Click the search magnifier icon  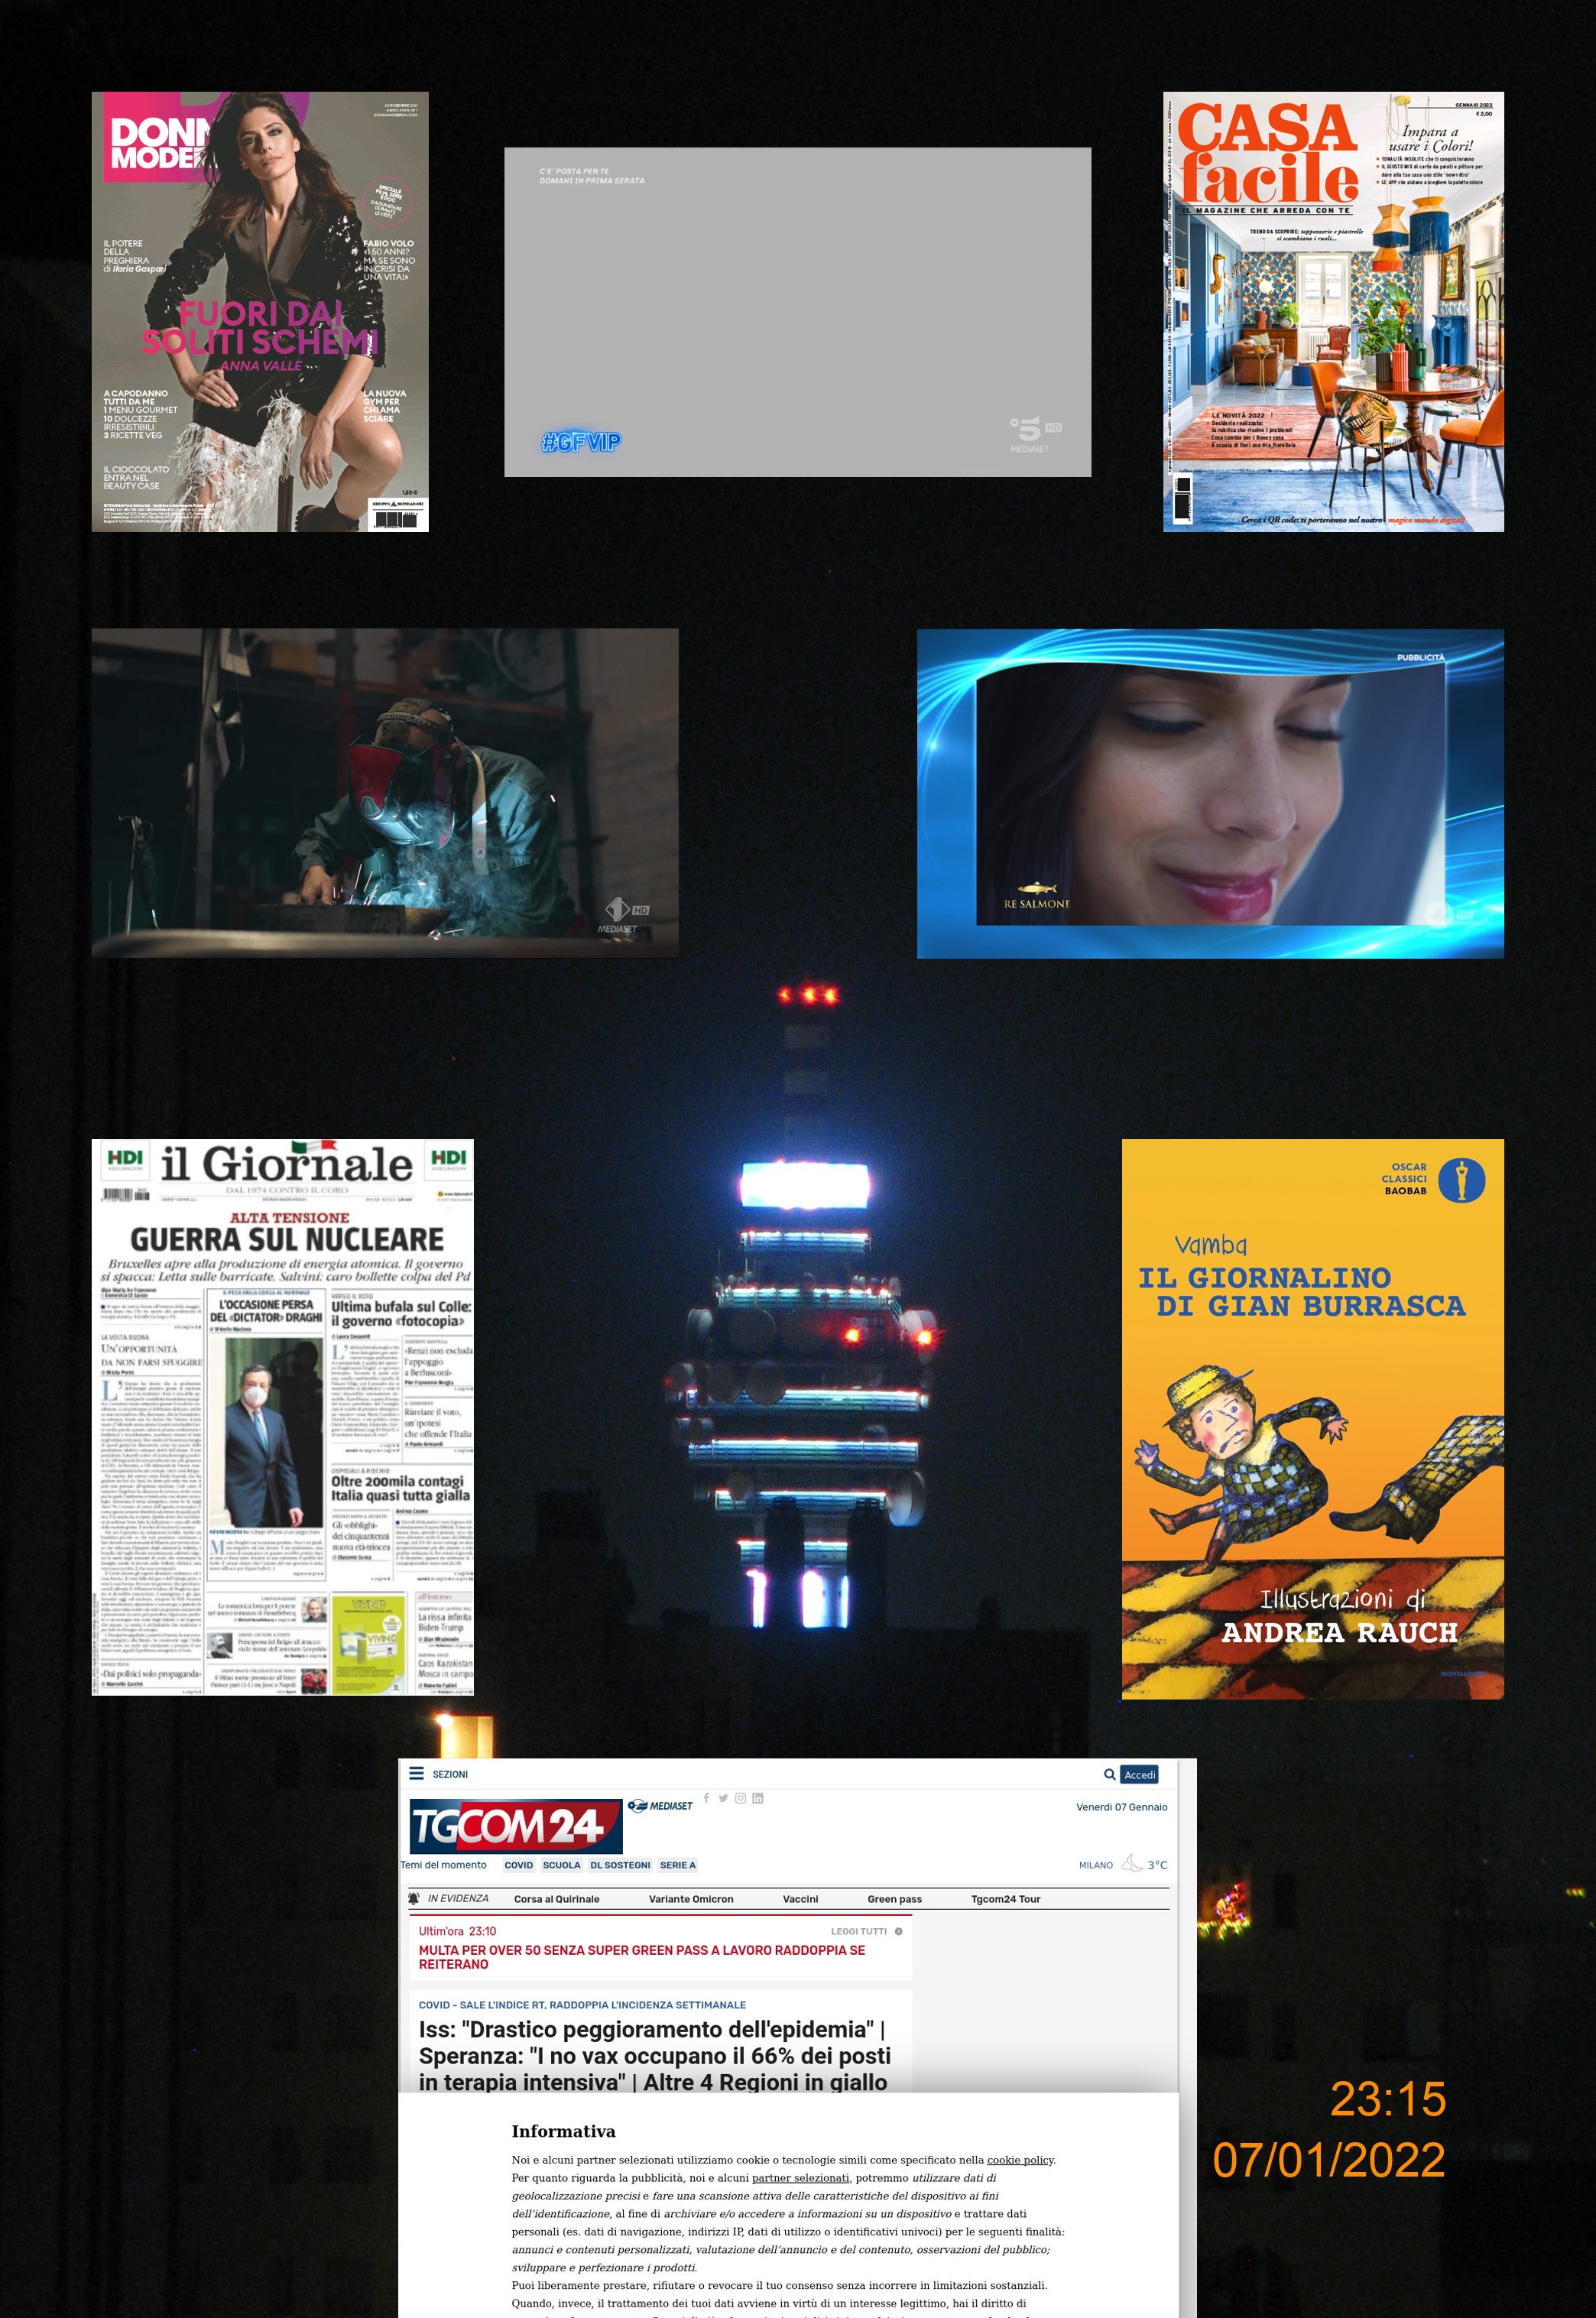click(1109, 1774)
